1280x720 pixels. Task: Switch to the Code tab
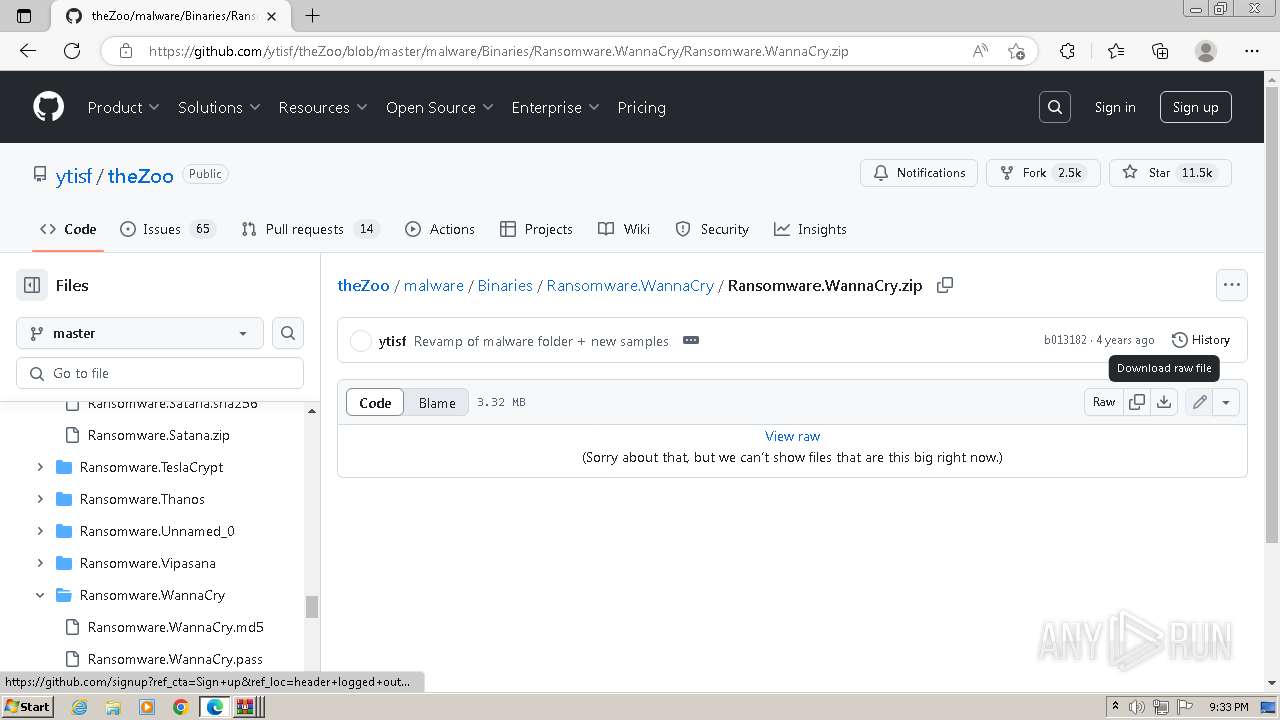(x=68, y=229)
